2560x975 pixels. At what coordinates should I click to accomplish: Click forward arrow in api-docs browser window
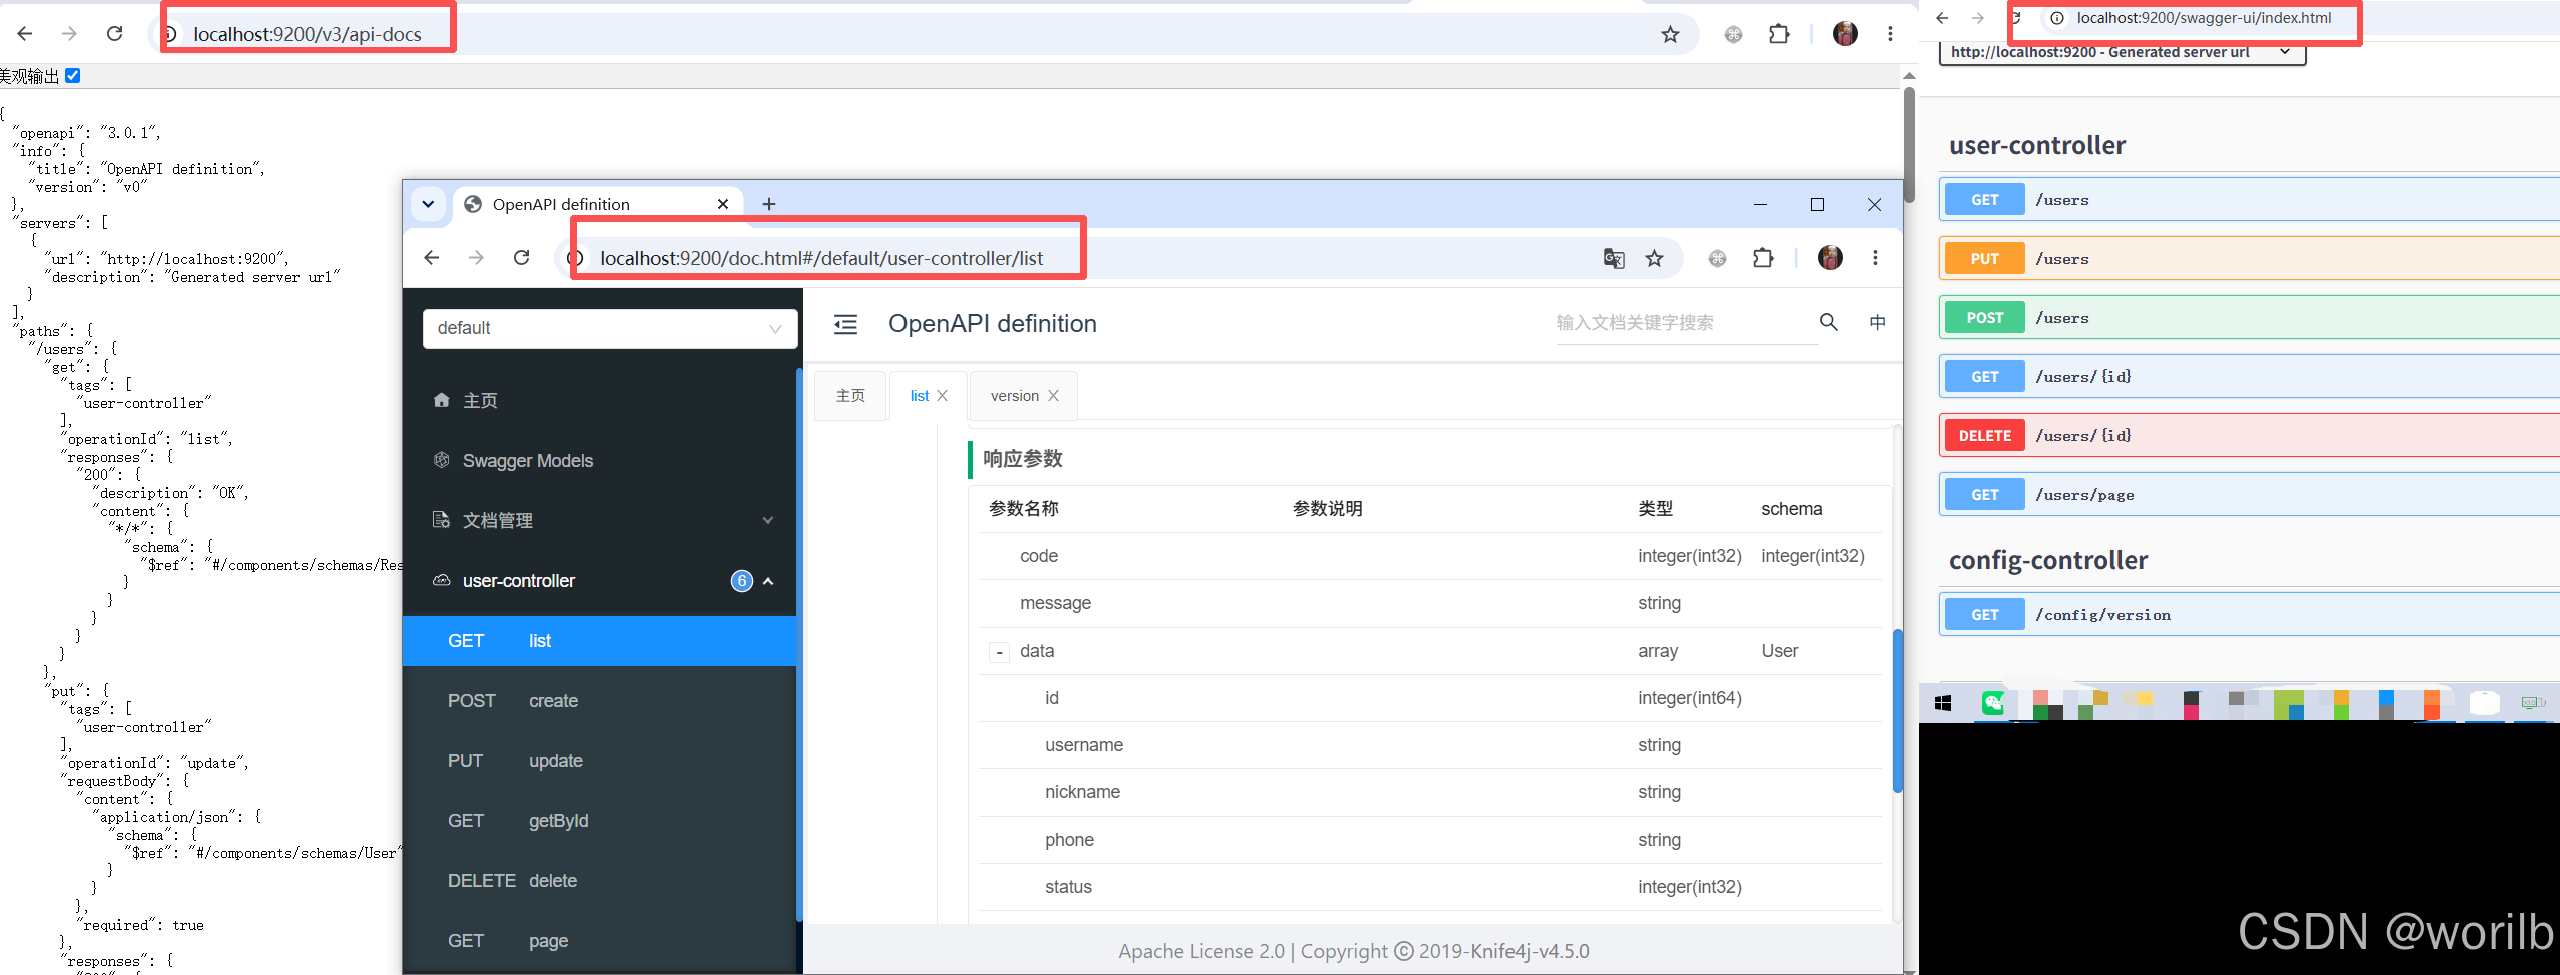tap(69, 34)
